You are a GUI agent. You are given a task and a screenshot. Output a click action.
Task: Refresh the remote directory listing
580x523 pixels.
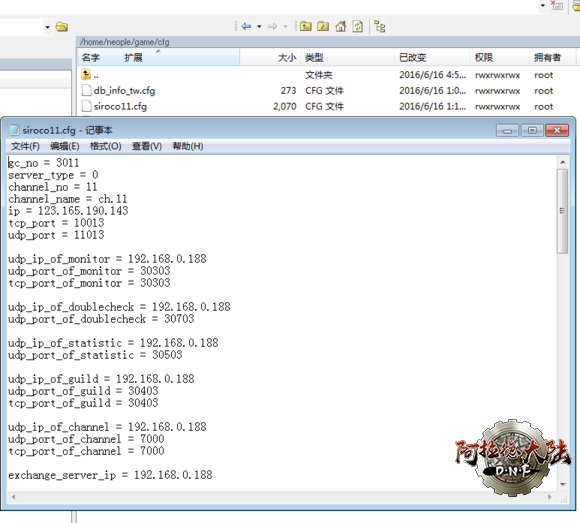(358, 26)
